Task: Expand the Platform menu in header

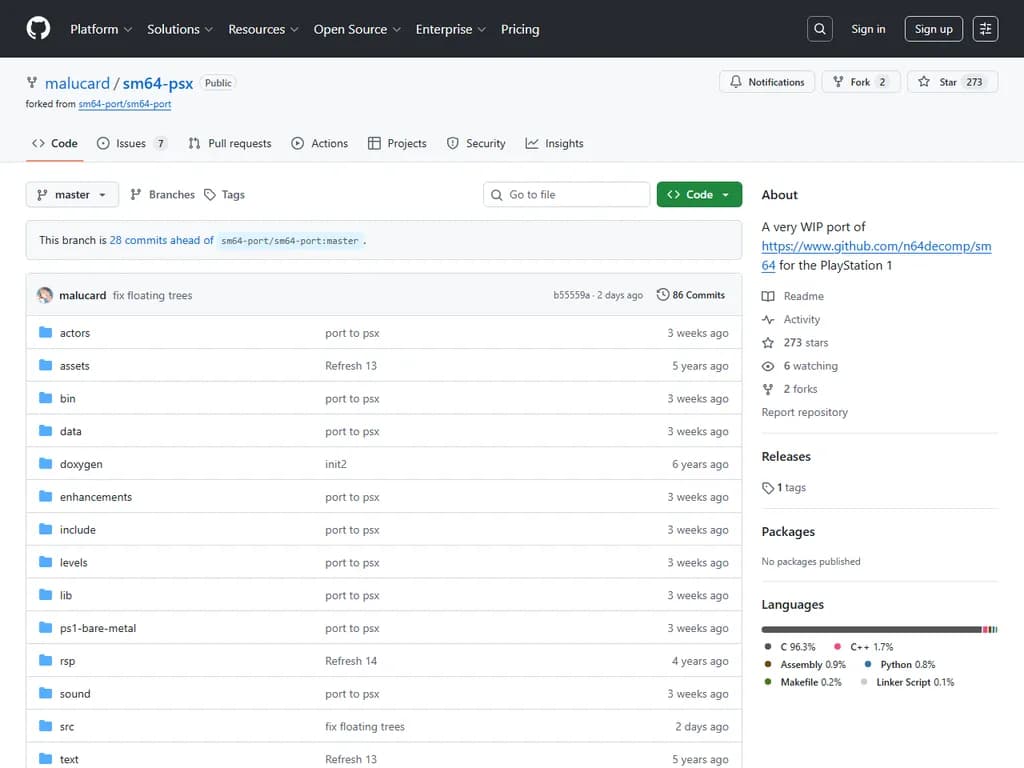Action: [101, 29]
